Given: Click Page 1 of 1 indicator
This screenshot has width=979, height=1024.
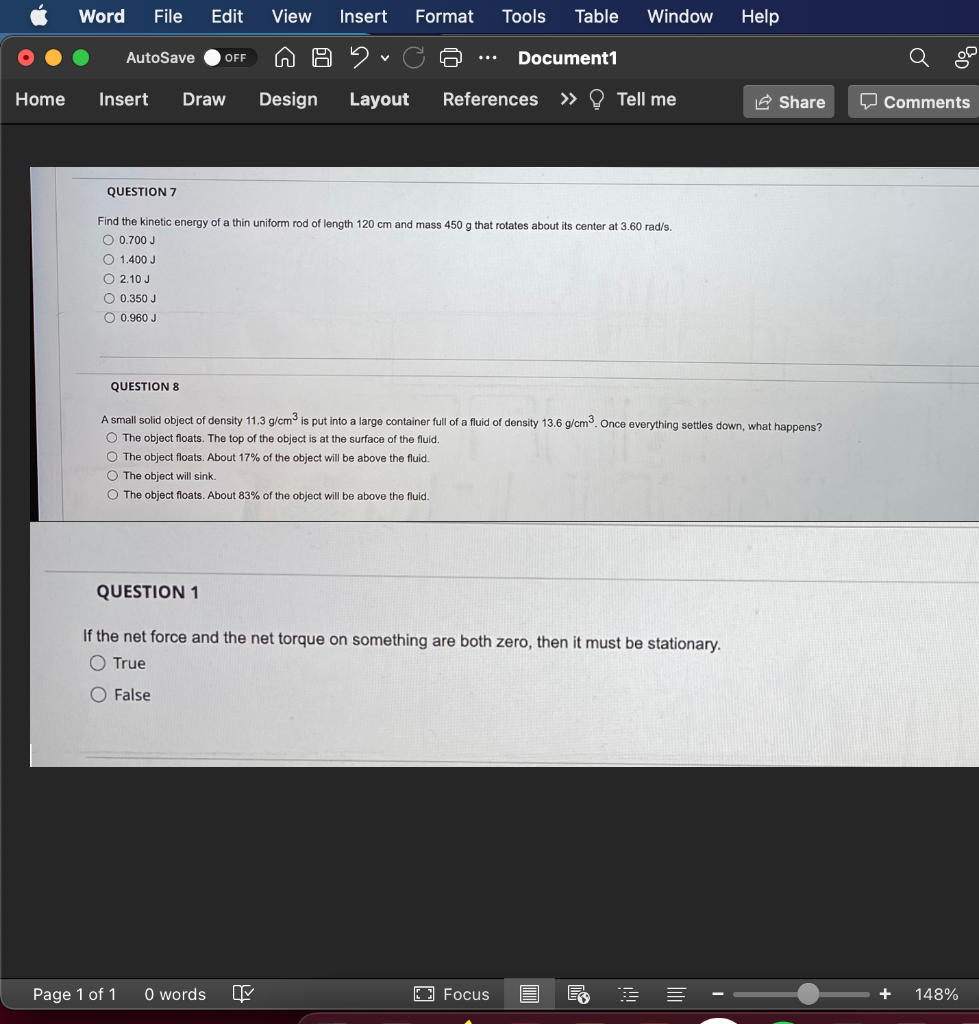Looking at the screenshot, I should click(x=74, y=994).
